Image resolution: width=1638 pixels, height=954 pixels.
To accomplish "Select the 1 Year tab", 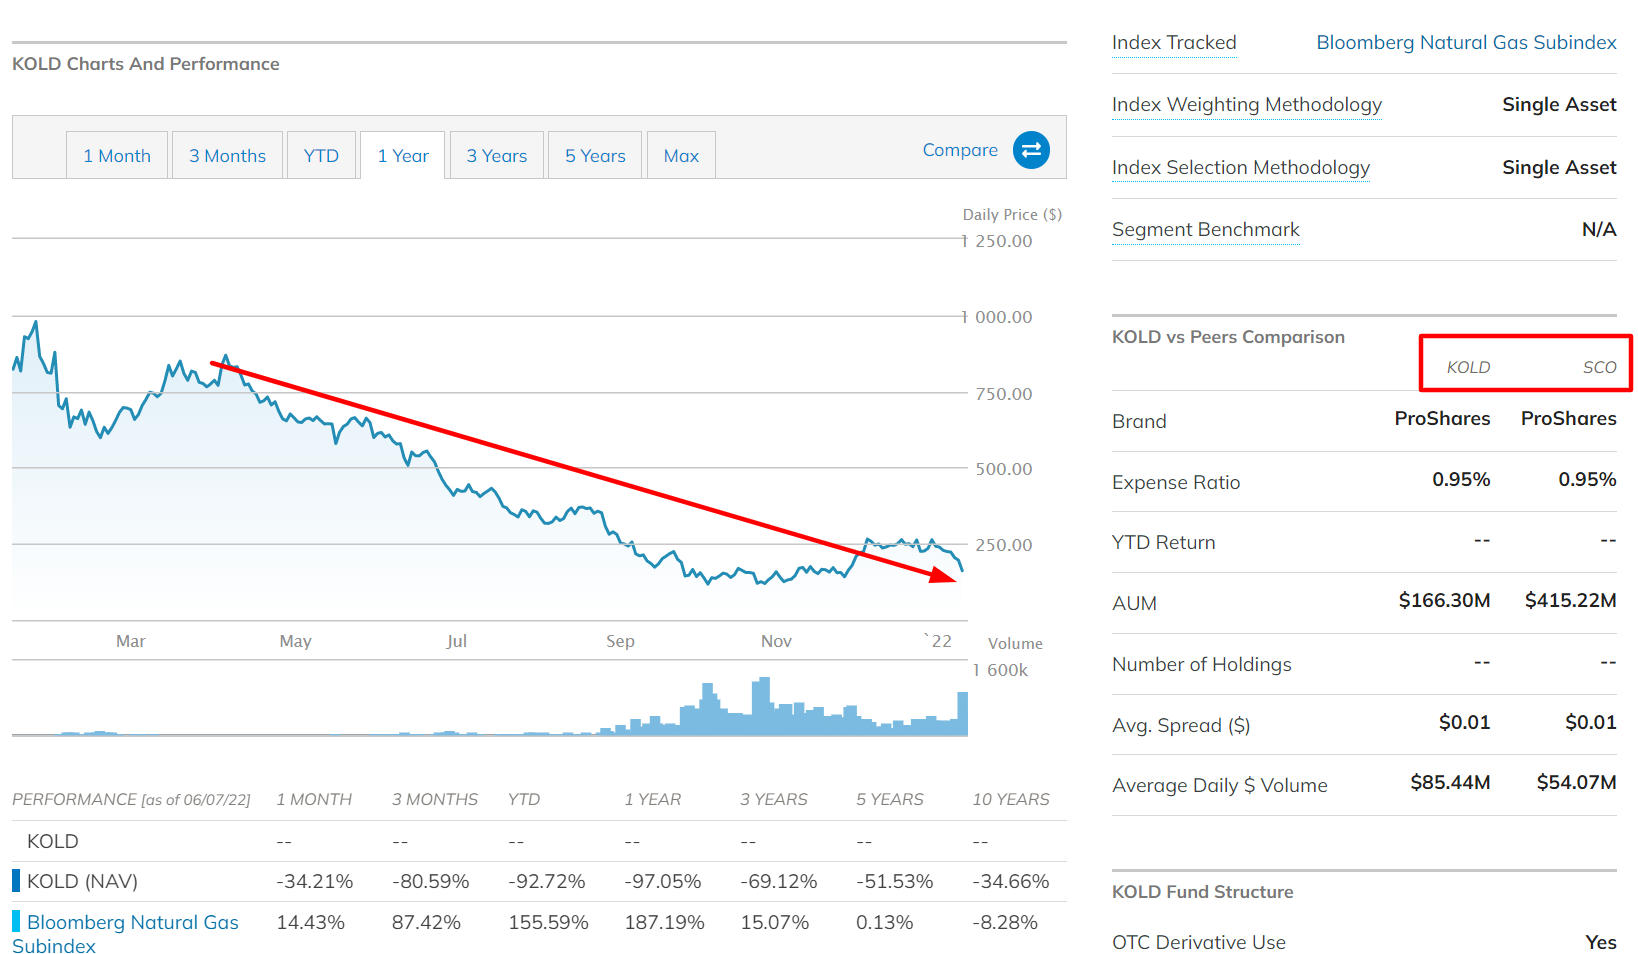I will (x=403, y=155).
